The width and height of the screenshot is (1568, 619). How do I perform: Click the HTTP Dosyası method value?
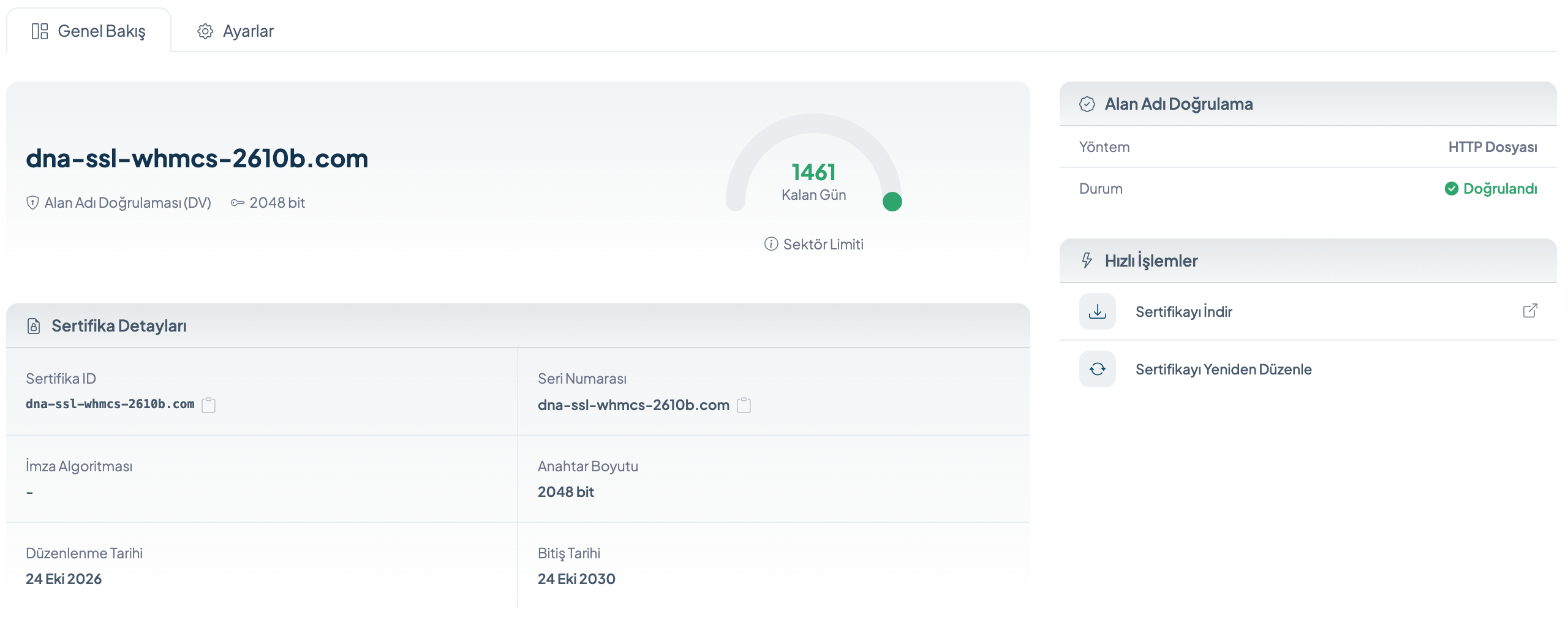coord(1493,147)
